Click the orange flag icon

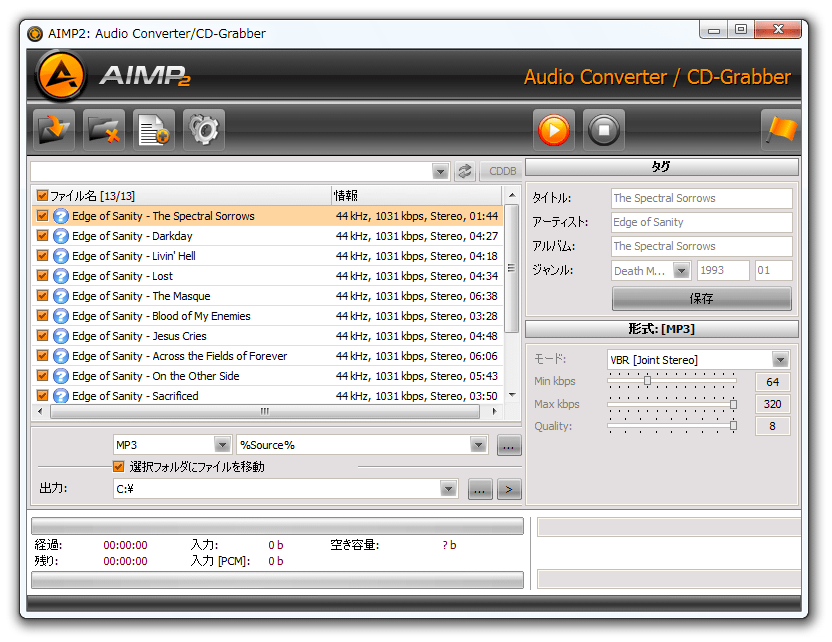pos(781,130)
